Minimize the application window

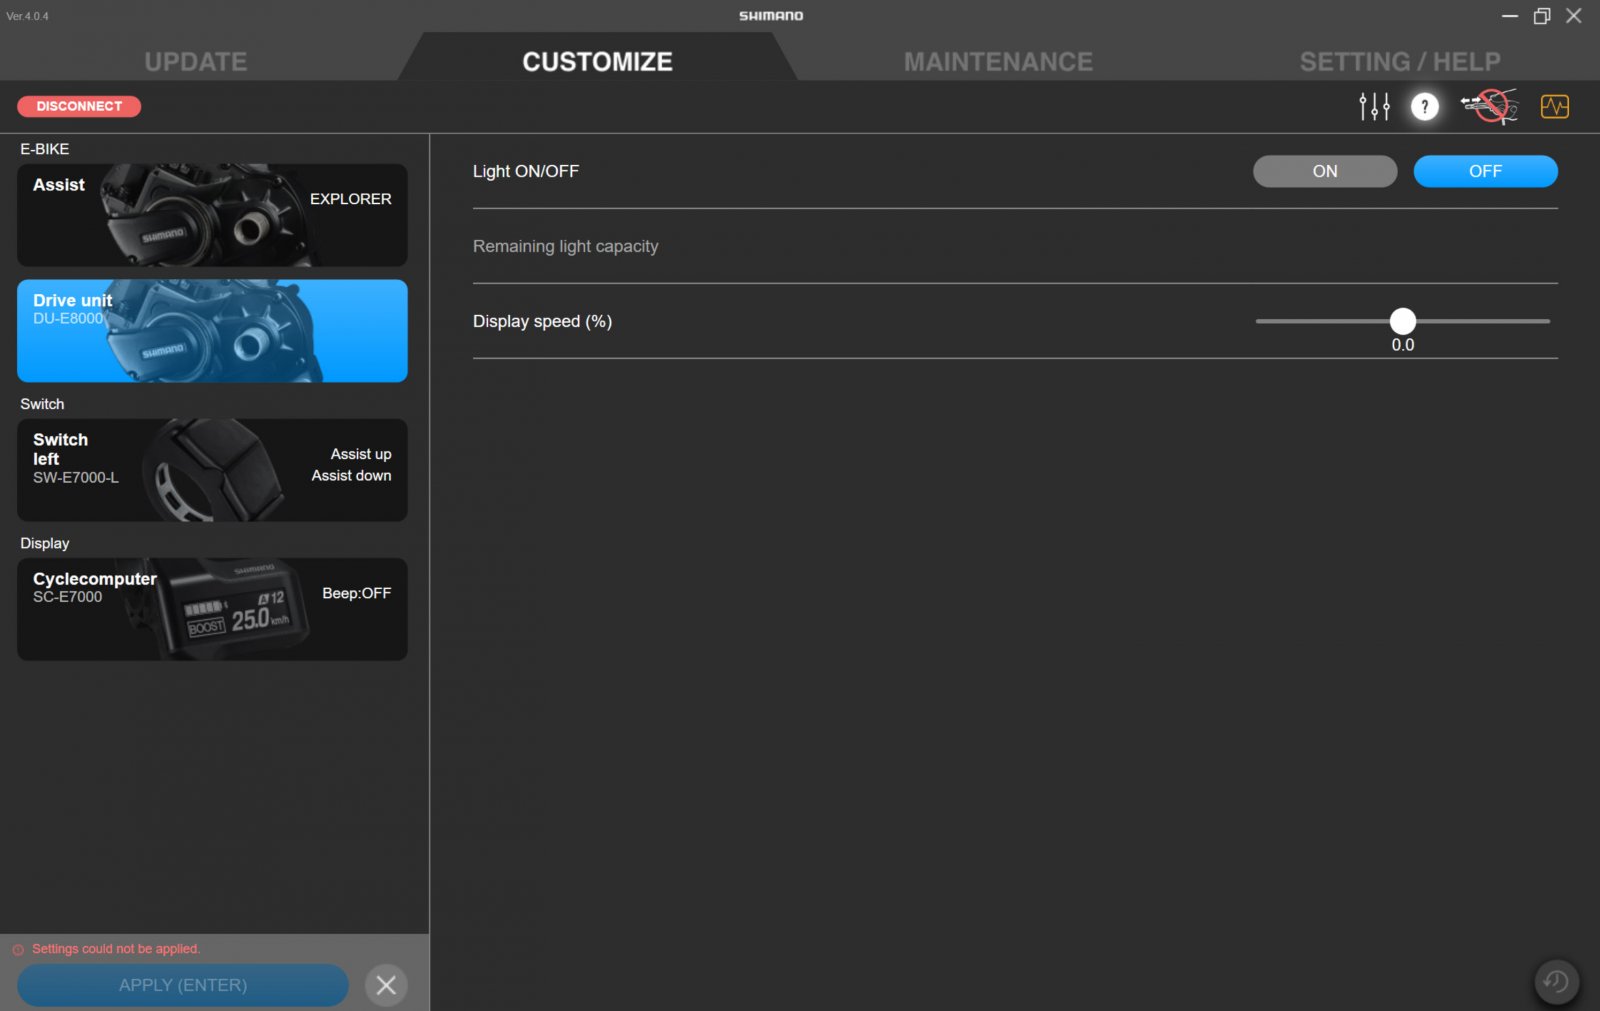point(1510,16)
